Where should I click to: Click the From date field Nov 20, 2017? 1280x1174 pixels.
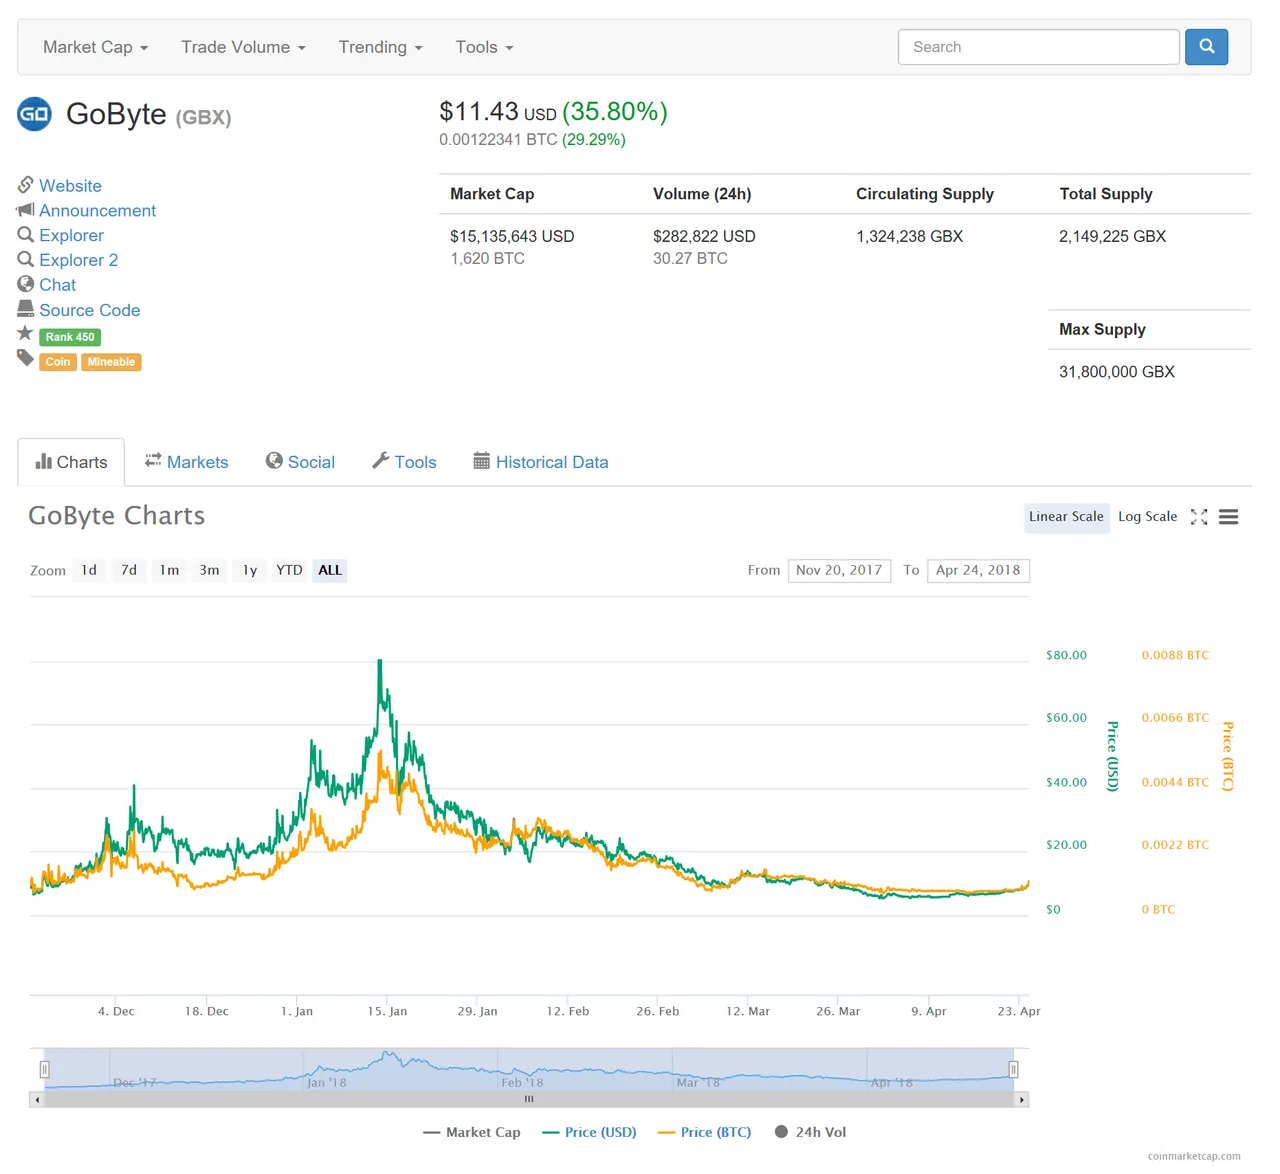point(839,570)
